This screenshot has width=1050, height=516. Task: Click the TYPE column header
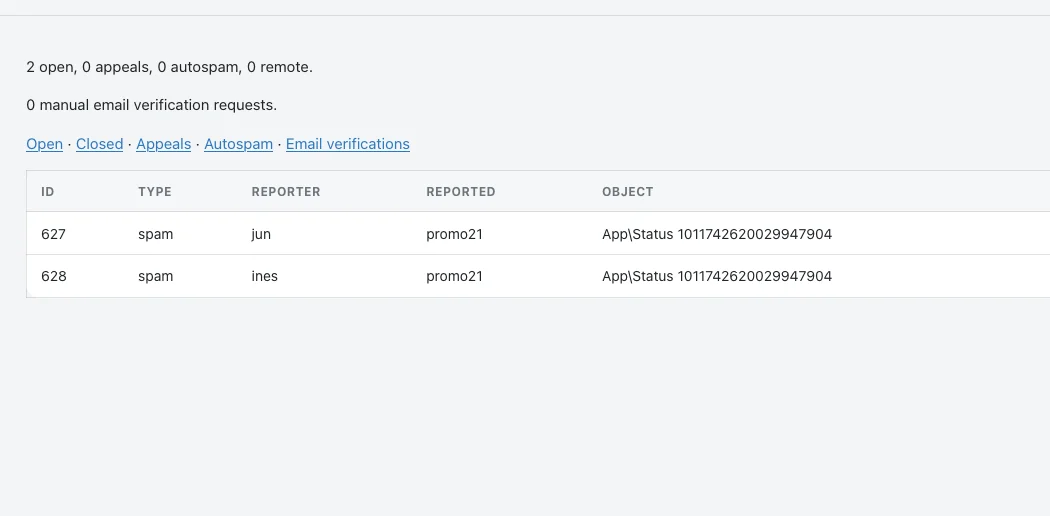point(155,191)
